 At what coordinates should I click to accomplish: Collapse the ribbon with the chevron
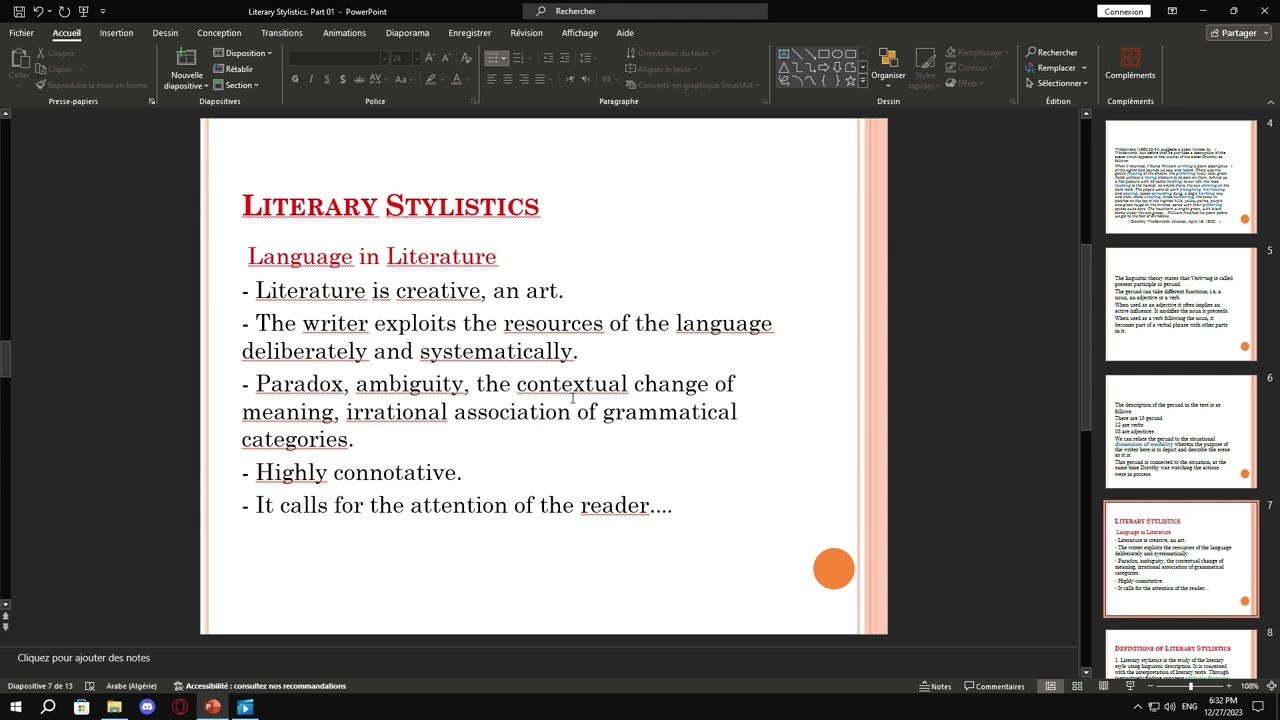tap(1271, 101)
